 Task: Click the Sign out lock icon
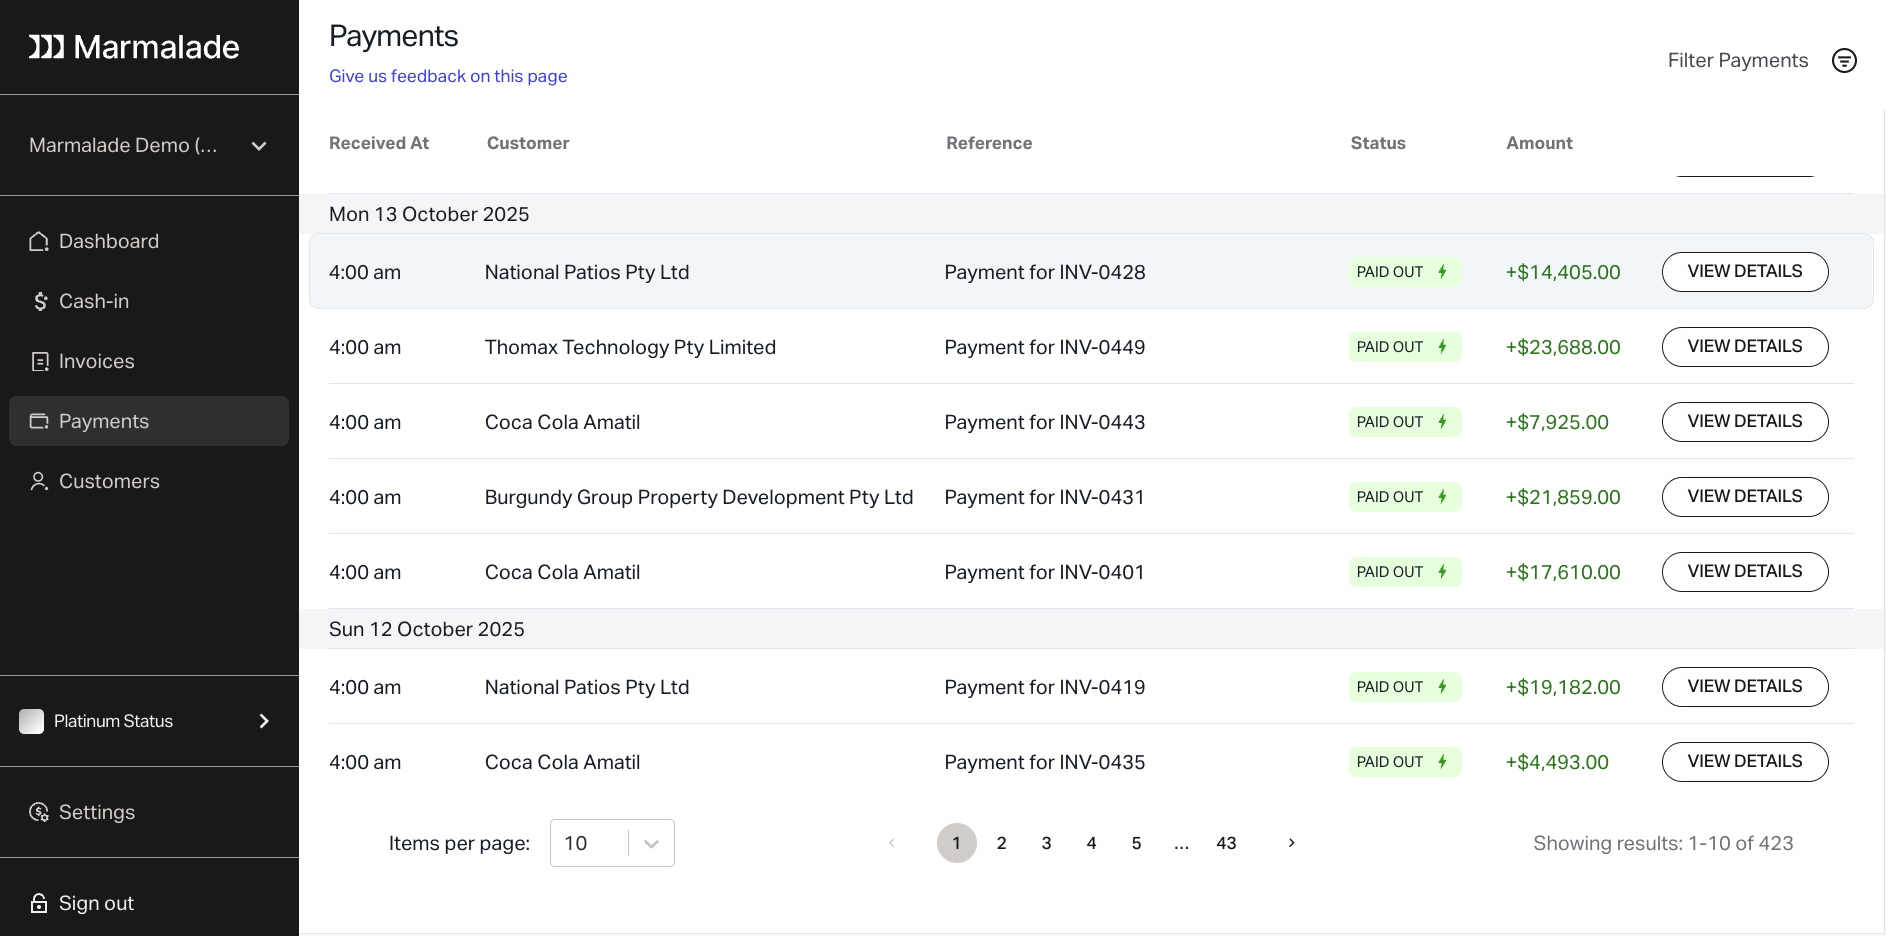pyautogui.click(x=39, y=904)
